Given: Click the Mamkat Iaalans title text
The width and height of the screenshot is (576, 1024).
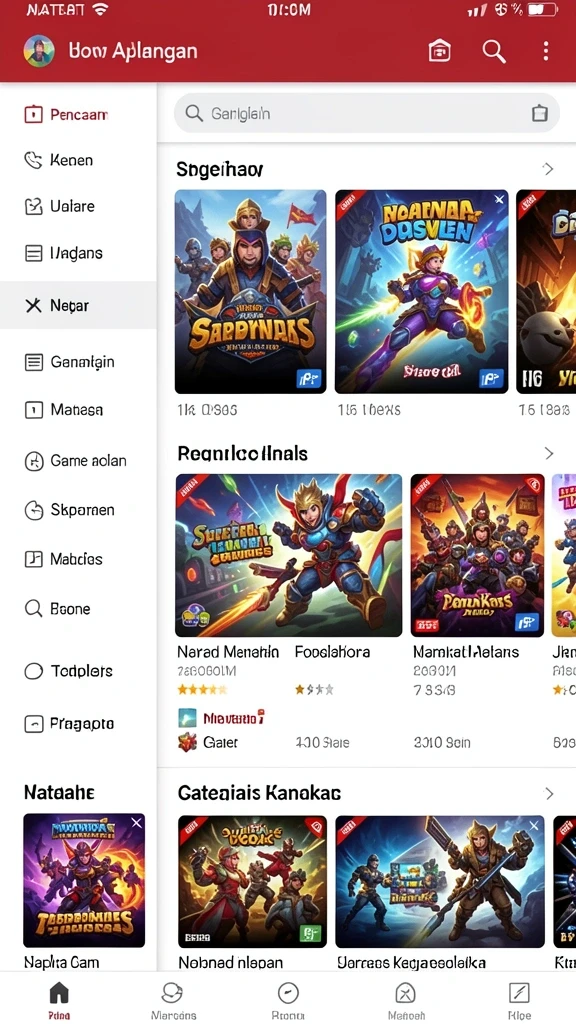Looking at the screenshot, I should [466, 652].
